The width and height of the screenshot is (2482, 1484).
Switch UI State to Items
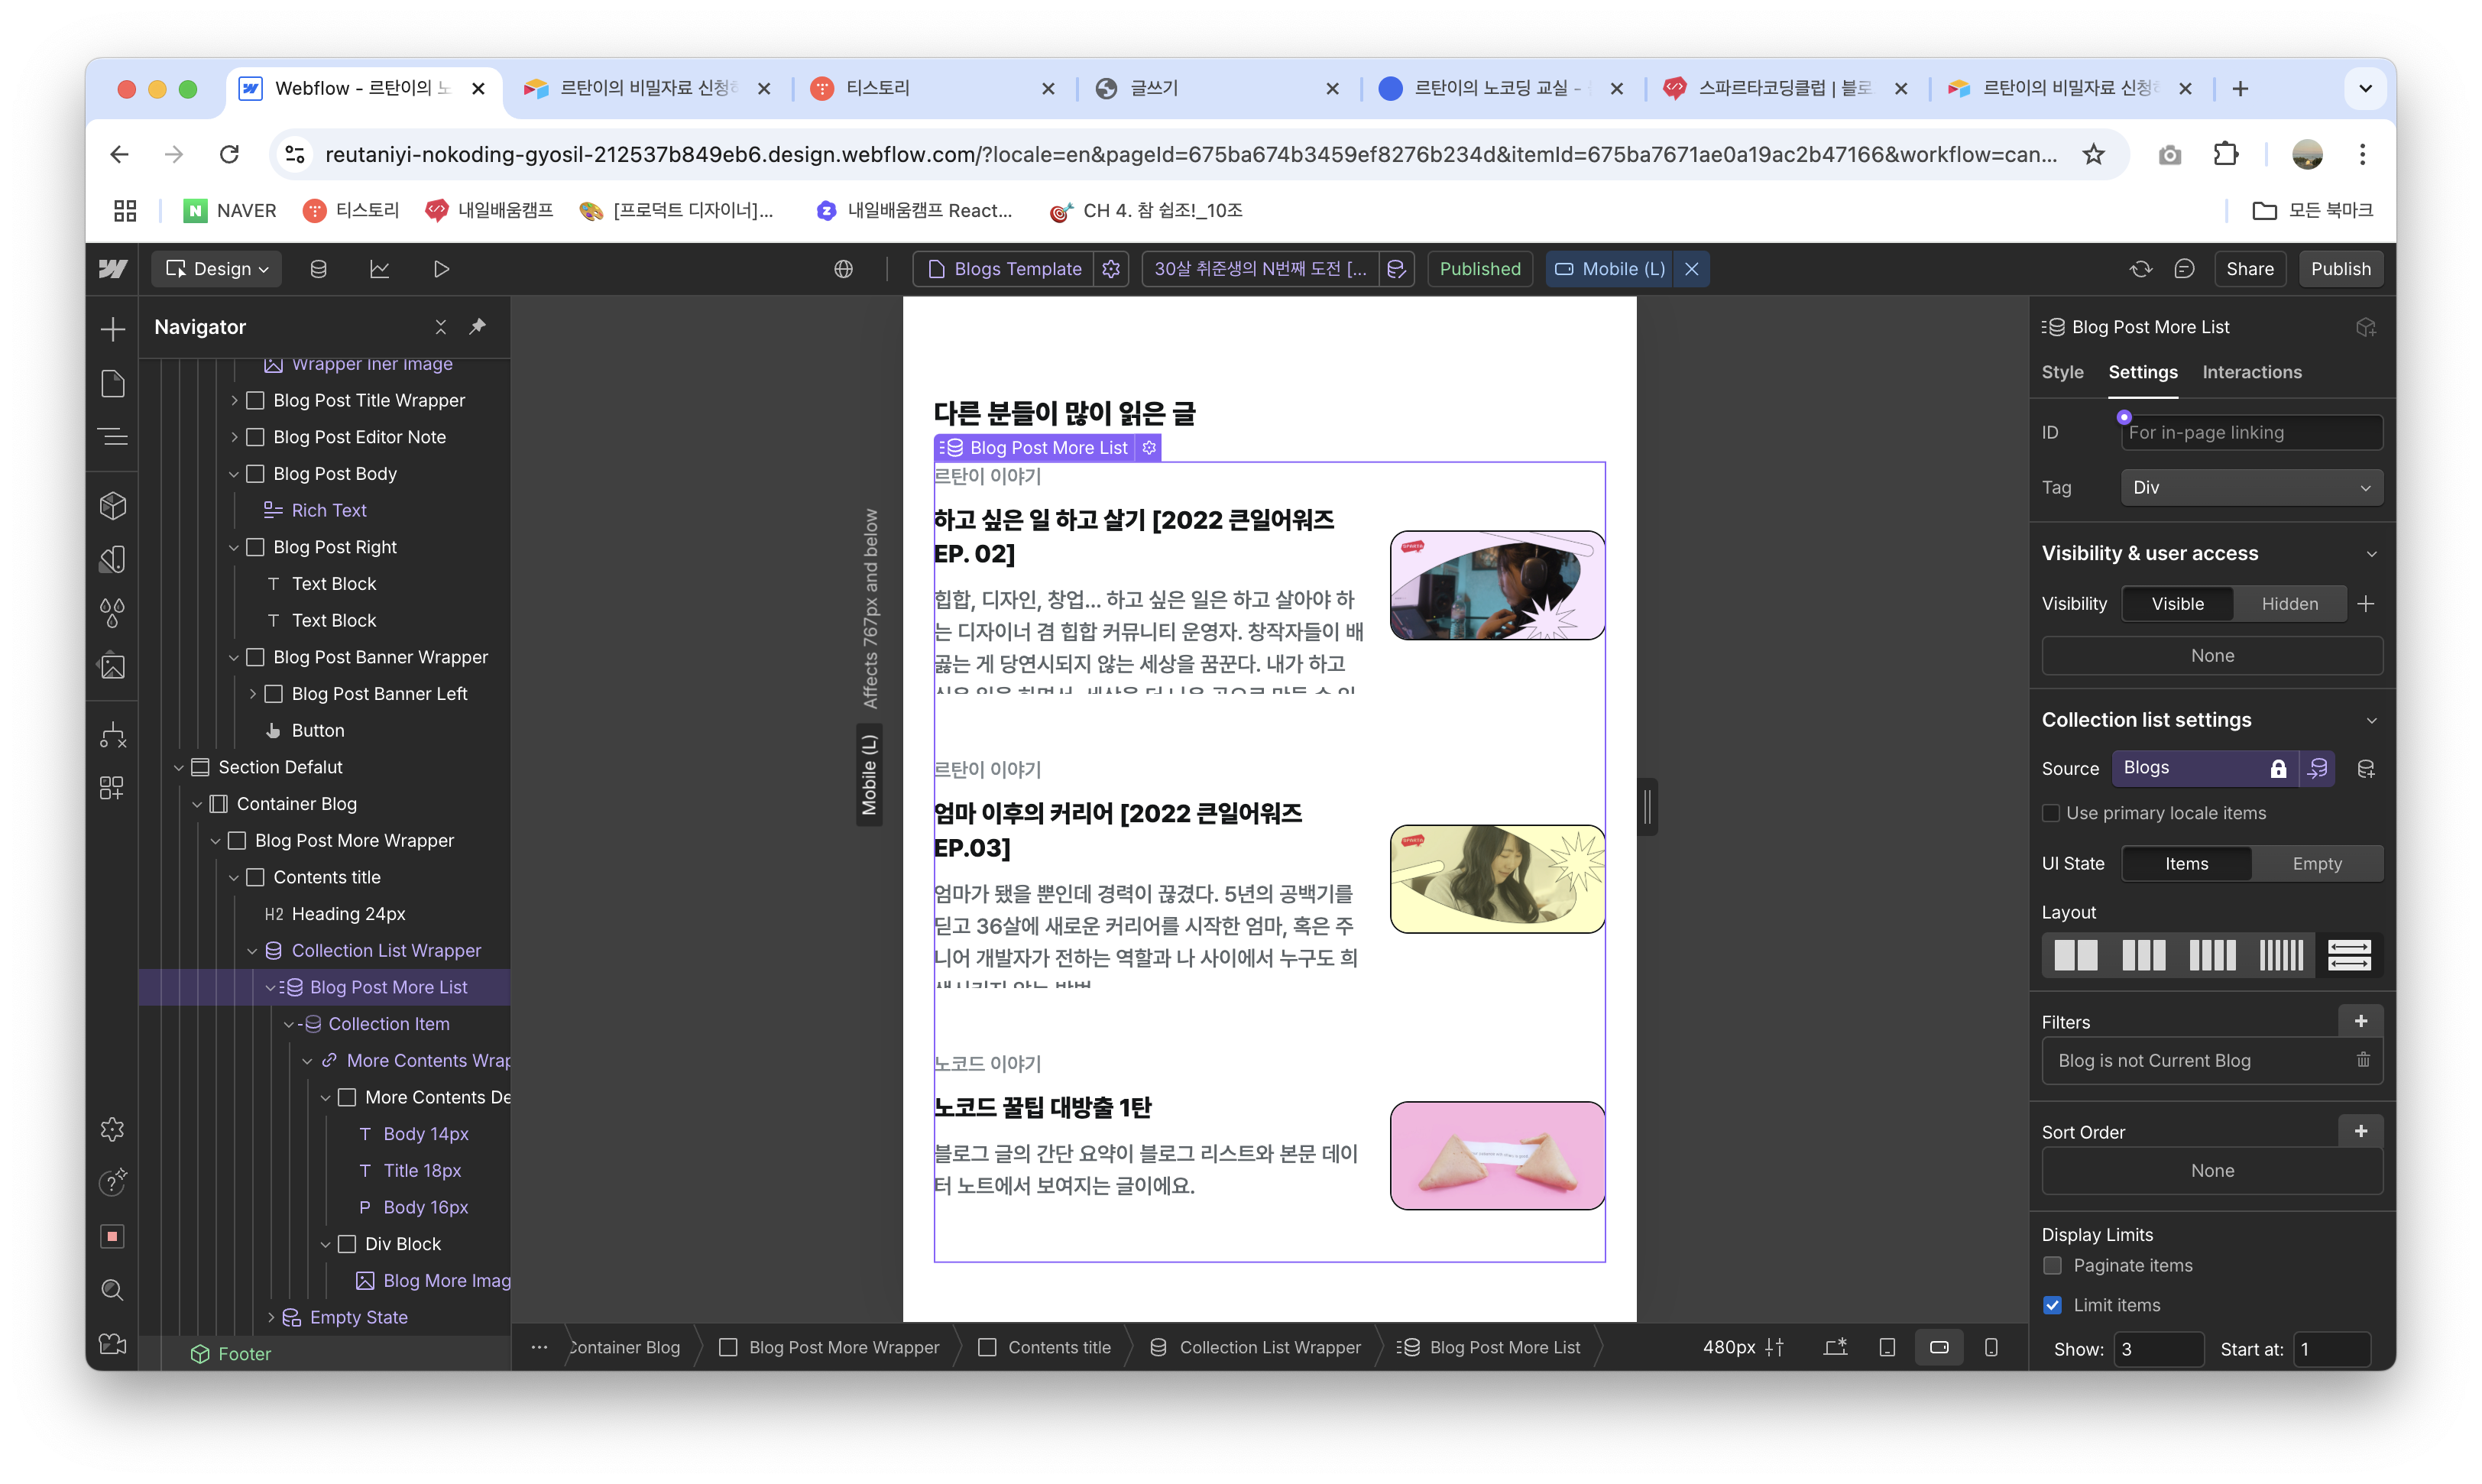click(2186, 864)
